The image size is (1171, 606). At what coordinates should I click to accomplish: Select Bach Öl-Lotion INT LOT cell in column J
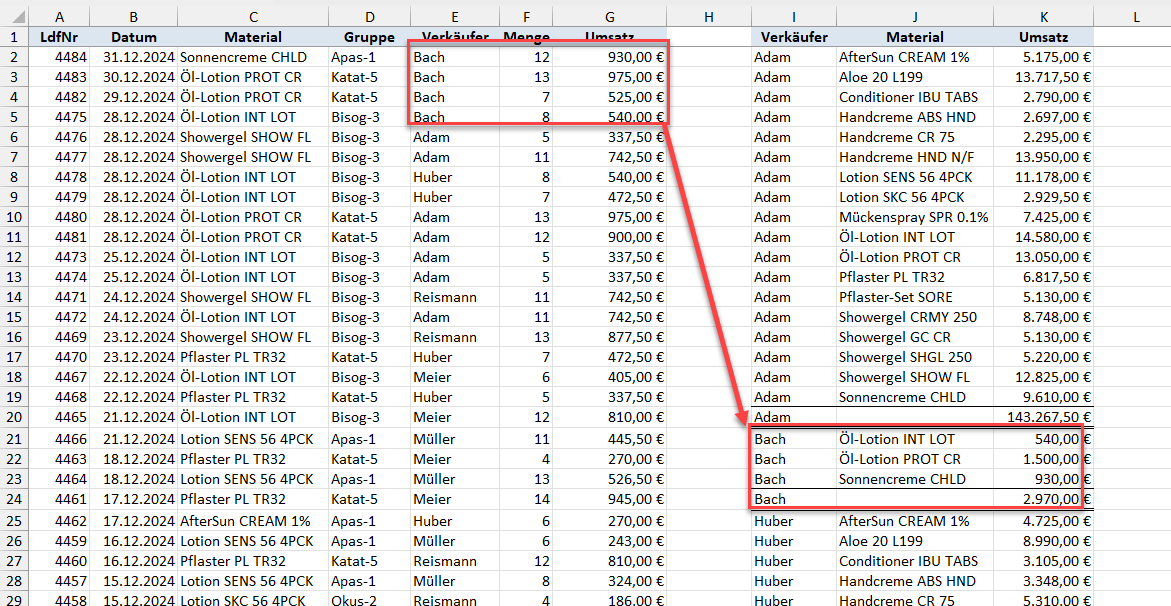click(915, 439)
